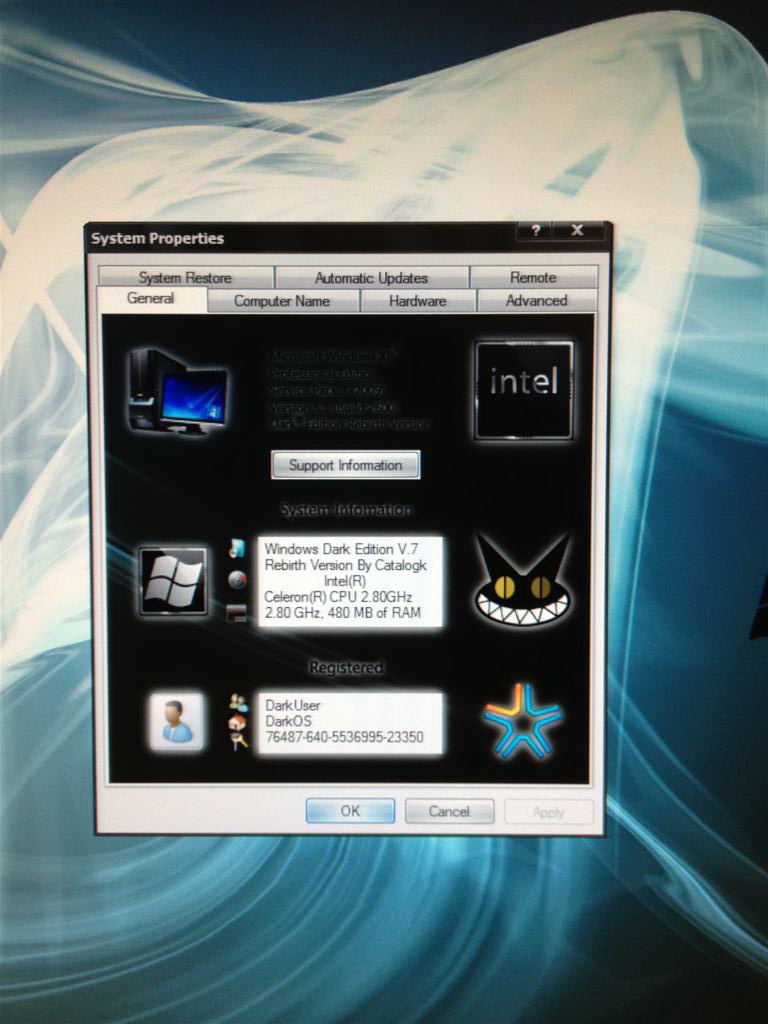Click the memory card icon beside RAM info

[x=237, y=613]
